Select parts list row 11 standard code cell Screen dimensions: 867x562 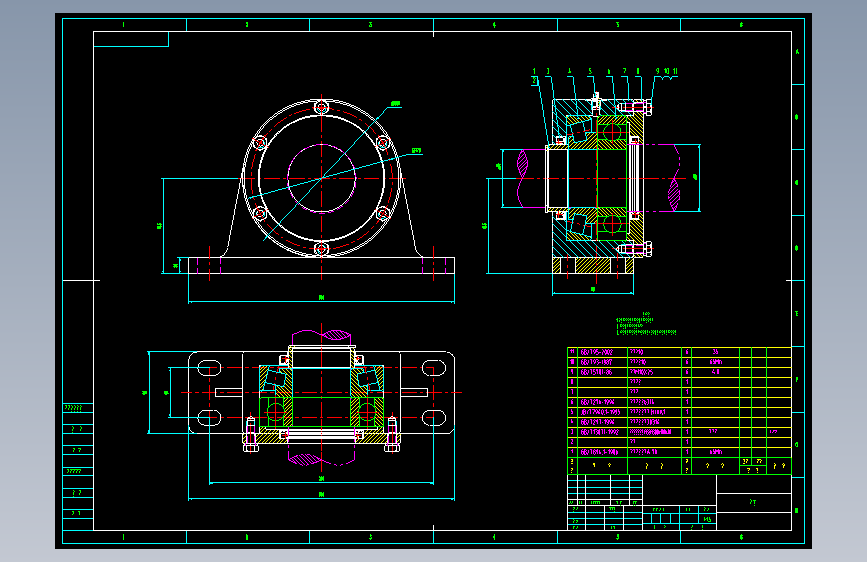(603, 352)
